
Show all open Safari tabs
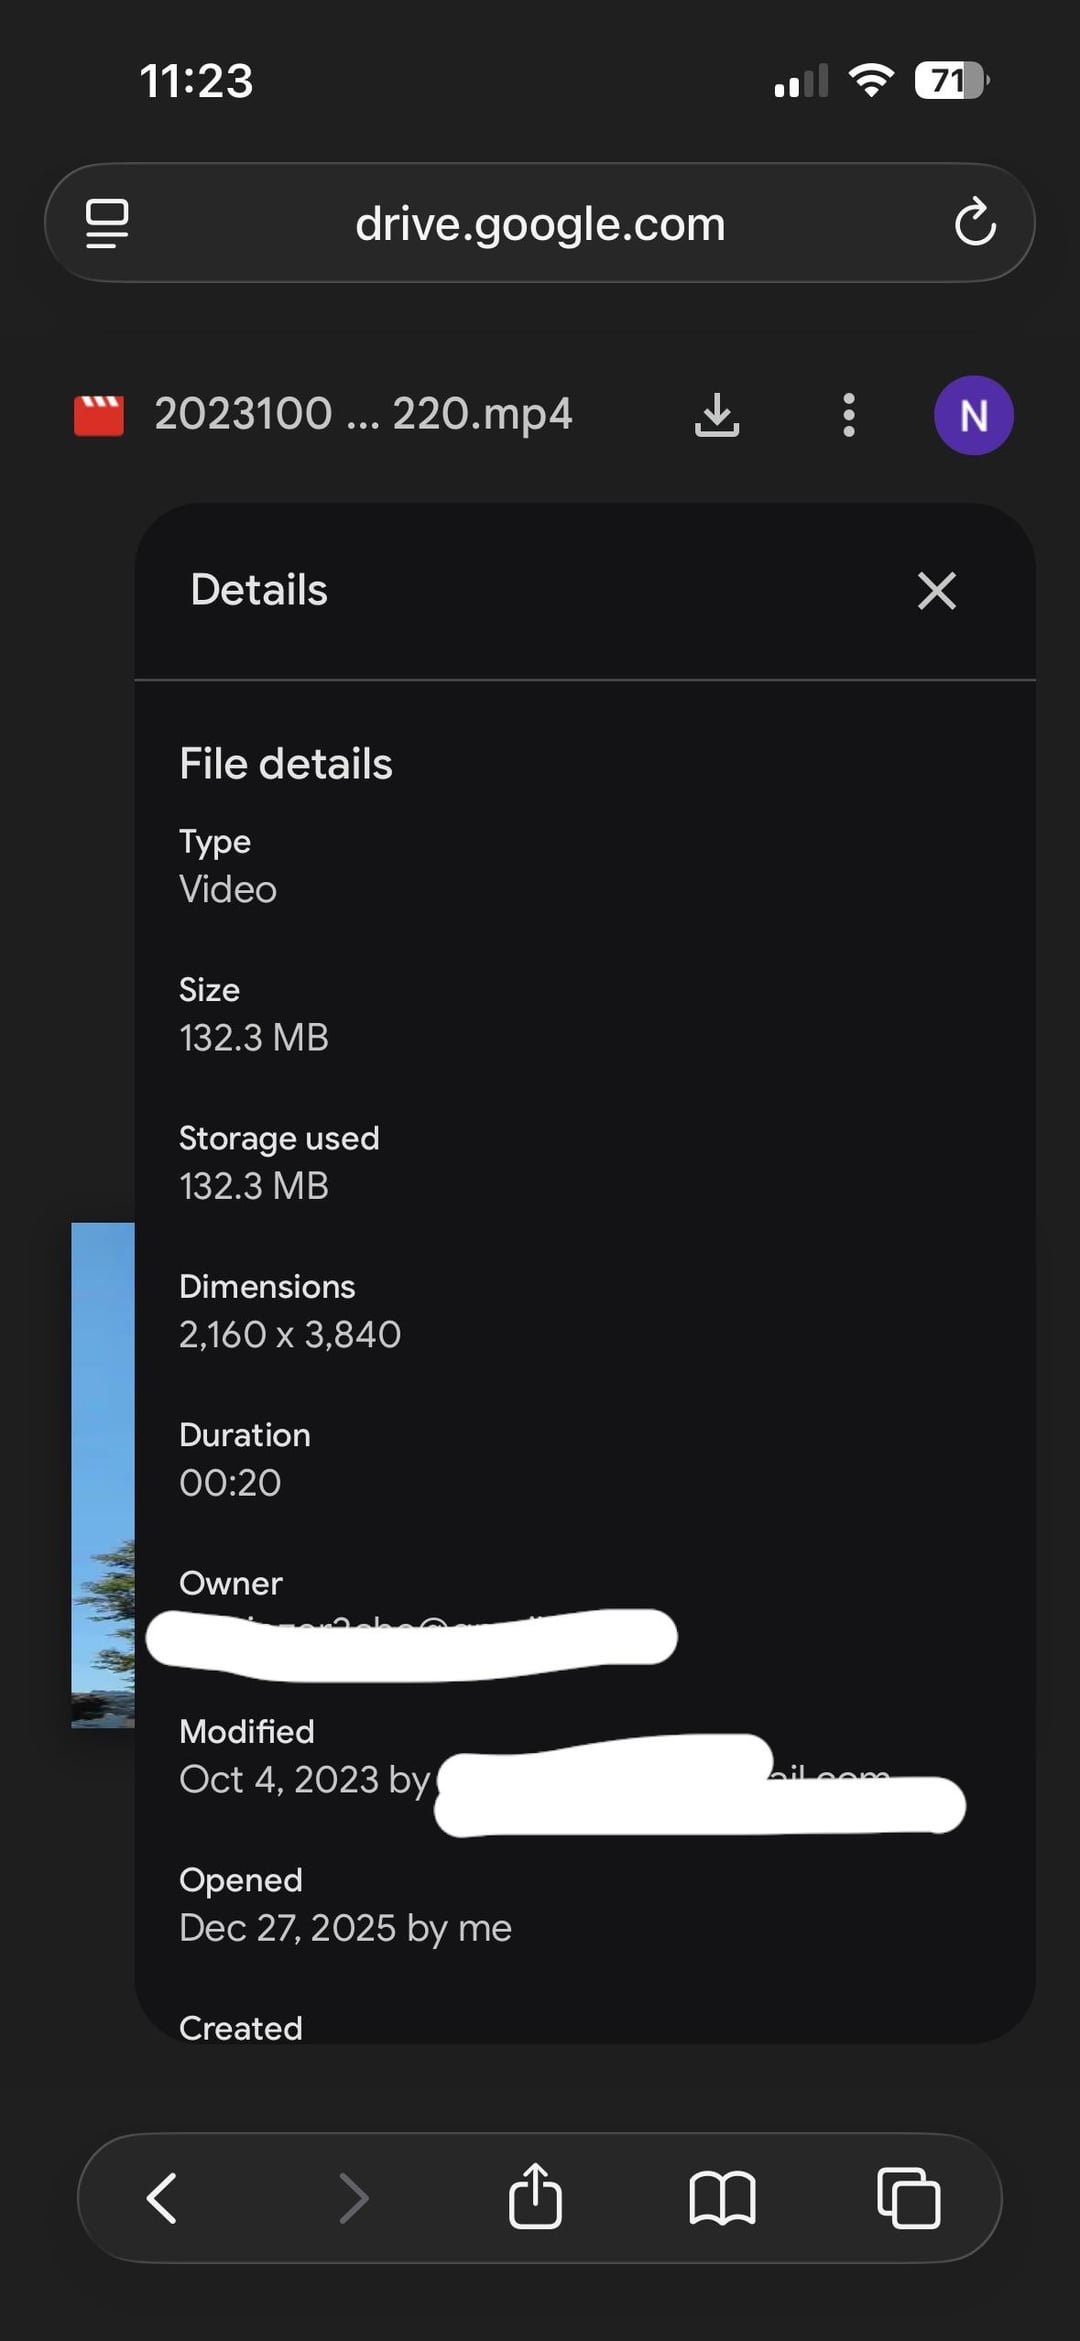908,2197
